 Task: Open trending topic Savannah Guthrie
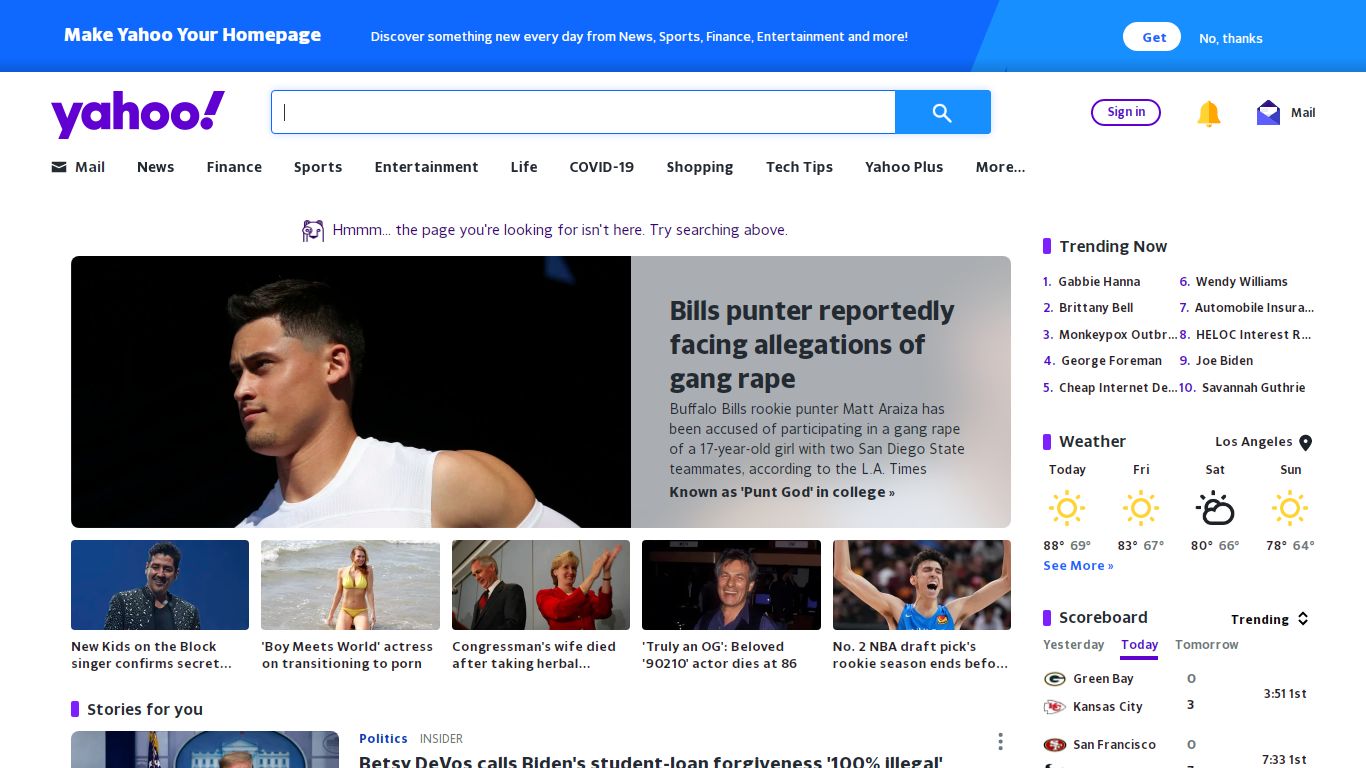1253,388
